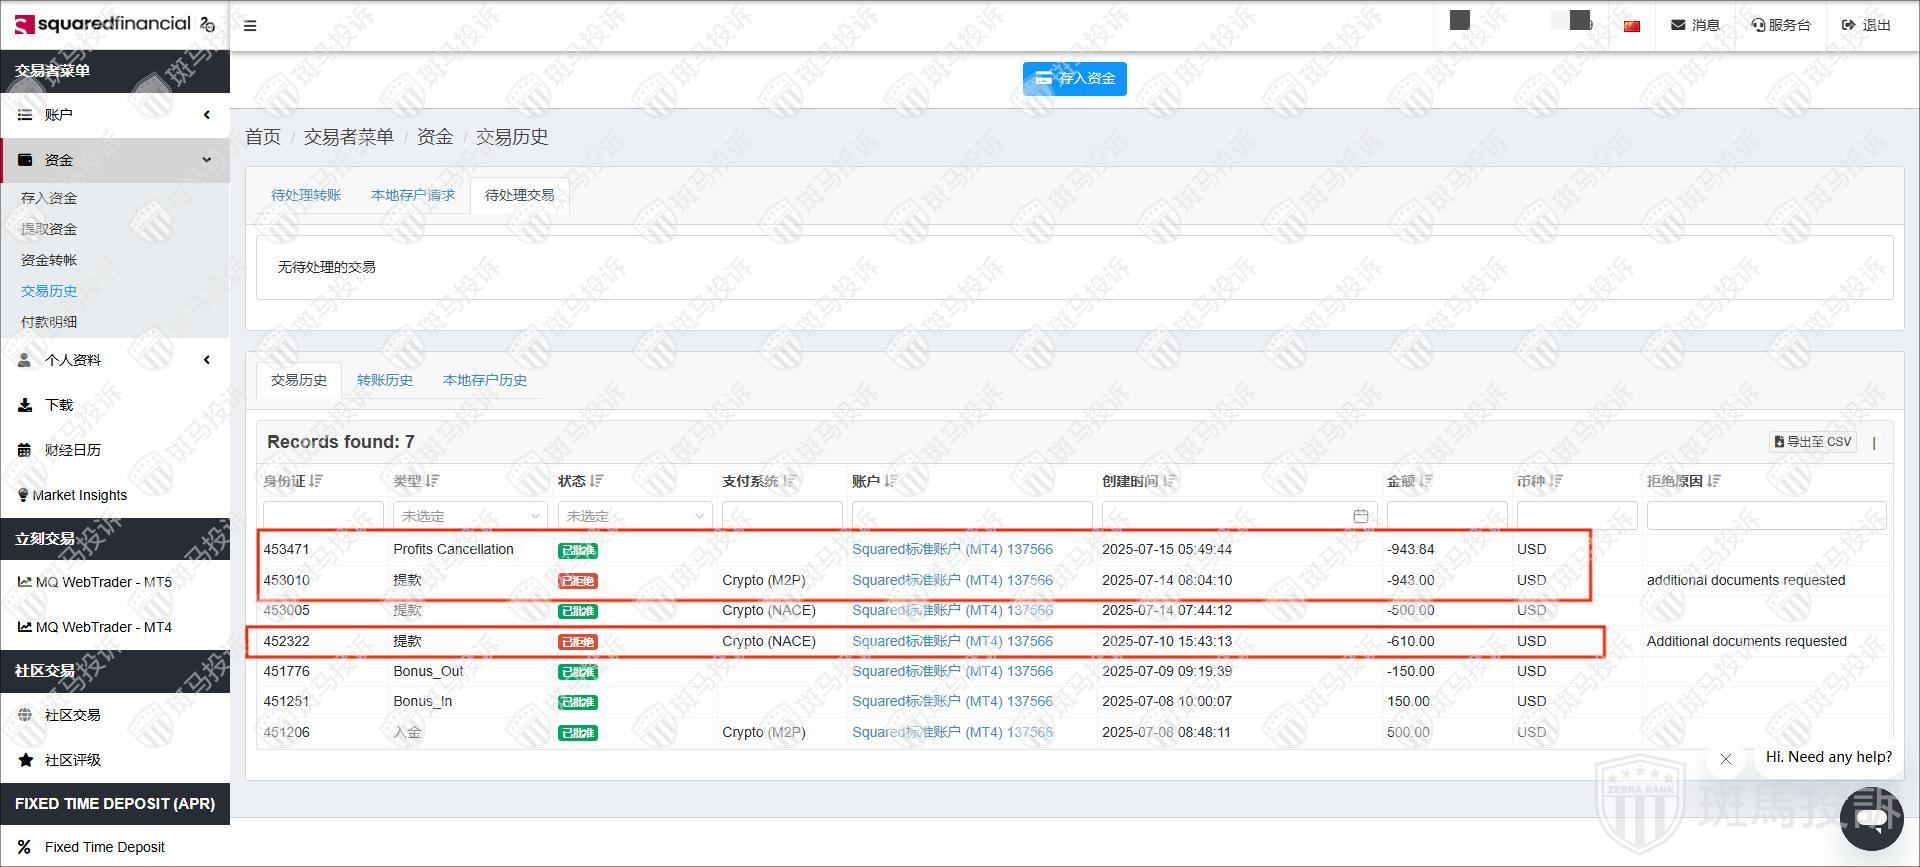The width and height of the screenshot is (1920, 867).
Task: Collapse the 资金 sidebar section
Action: [x=114, y=160]
